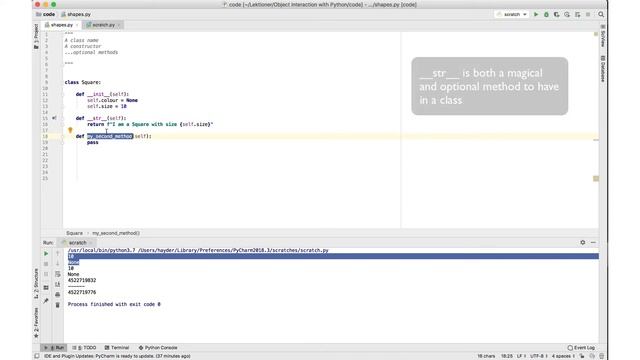Click the Stop icon in the Run panel
The width and height of the screenshot is (640, 360).
[x=46, y=264]
